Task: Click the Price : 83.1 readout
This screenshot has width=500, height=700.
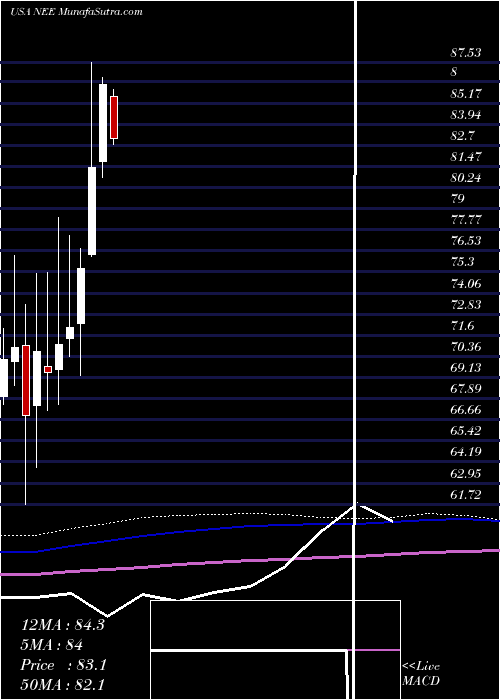Action: tap(63, 665)
